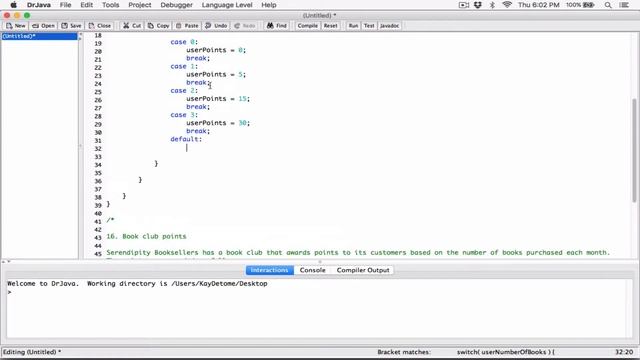Select (Untitled)* in the document list
This screenshot has height=360, width=640.
[x=39, y=36]
